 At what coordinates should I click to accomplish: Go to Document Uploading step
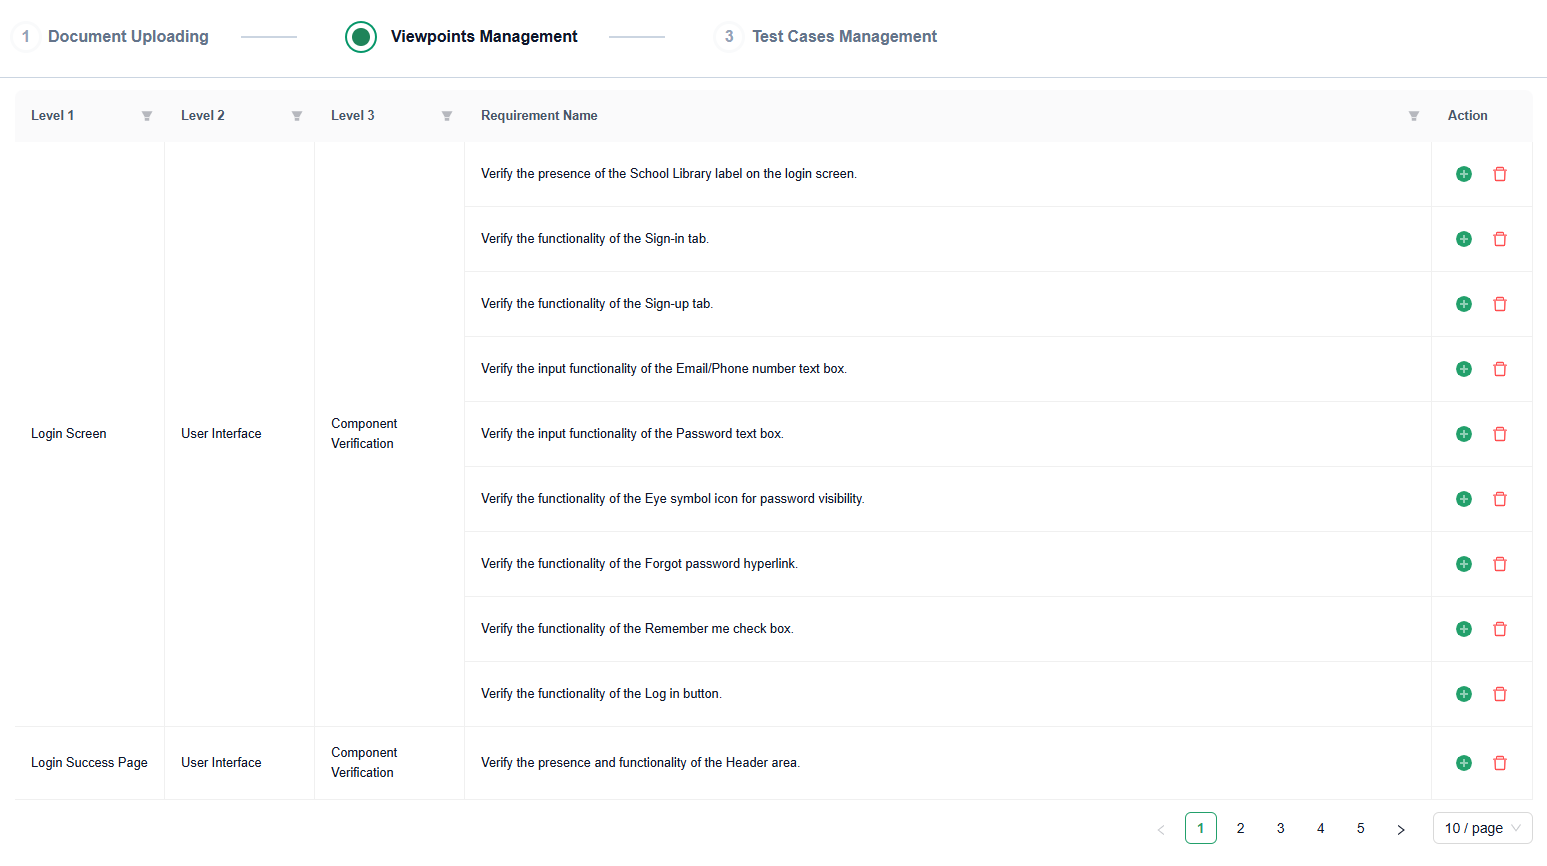[x=110, y=37]
